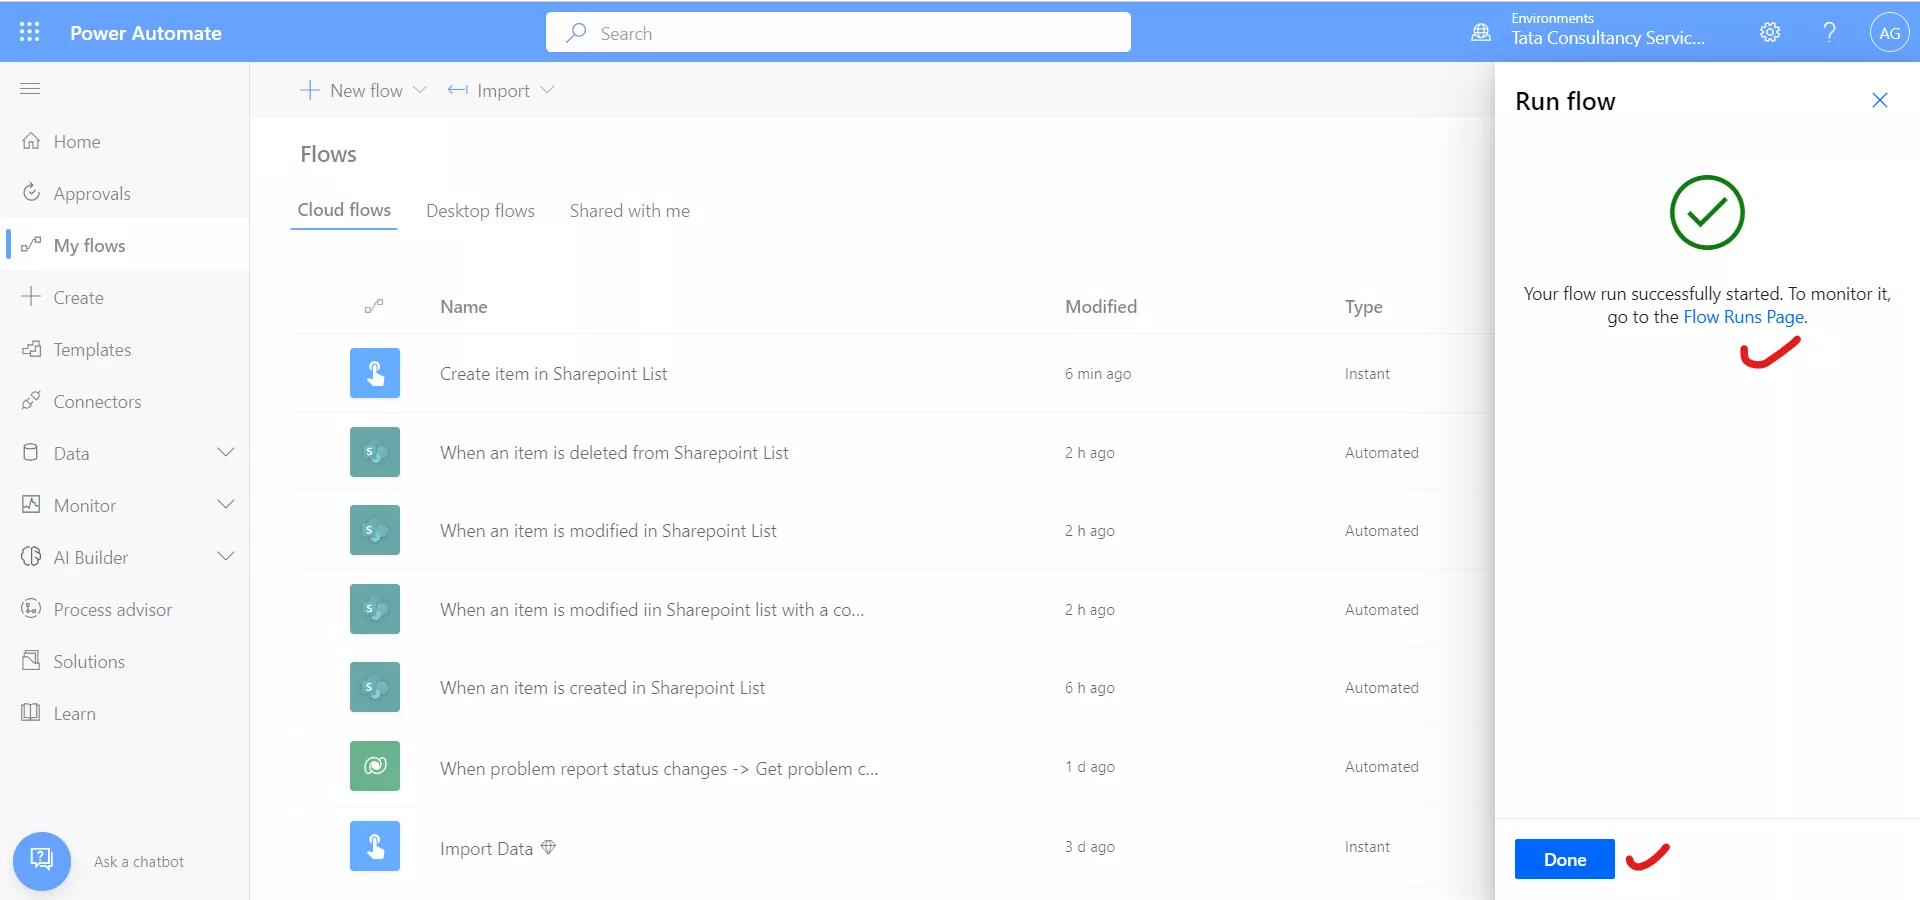Open the app launcher waffle icon
Image resolution: width=1920 pixels, height=900 pixels.
pos(30,32)
